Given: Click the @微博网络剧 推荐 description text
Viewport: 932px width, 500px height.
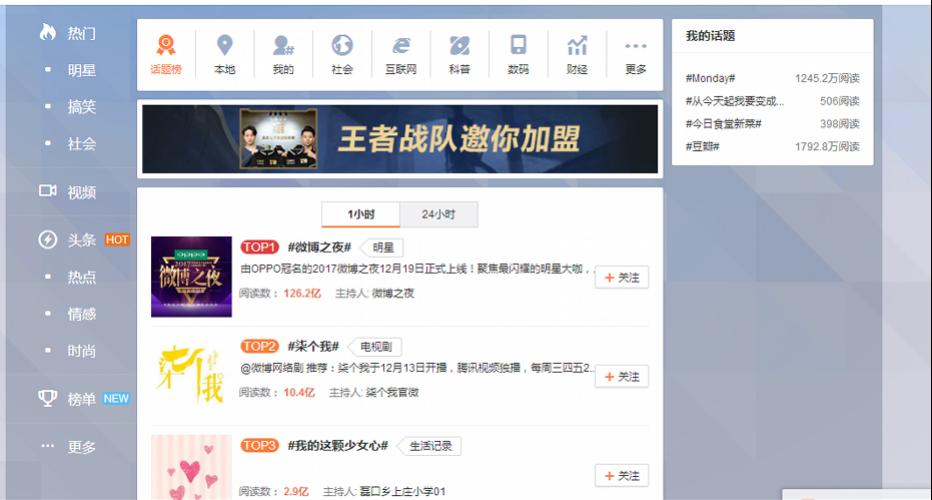Looking at the screenshot, I should click(417, 368).
